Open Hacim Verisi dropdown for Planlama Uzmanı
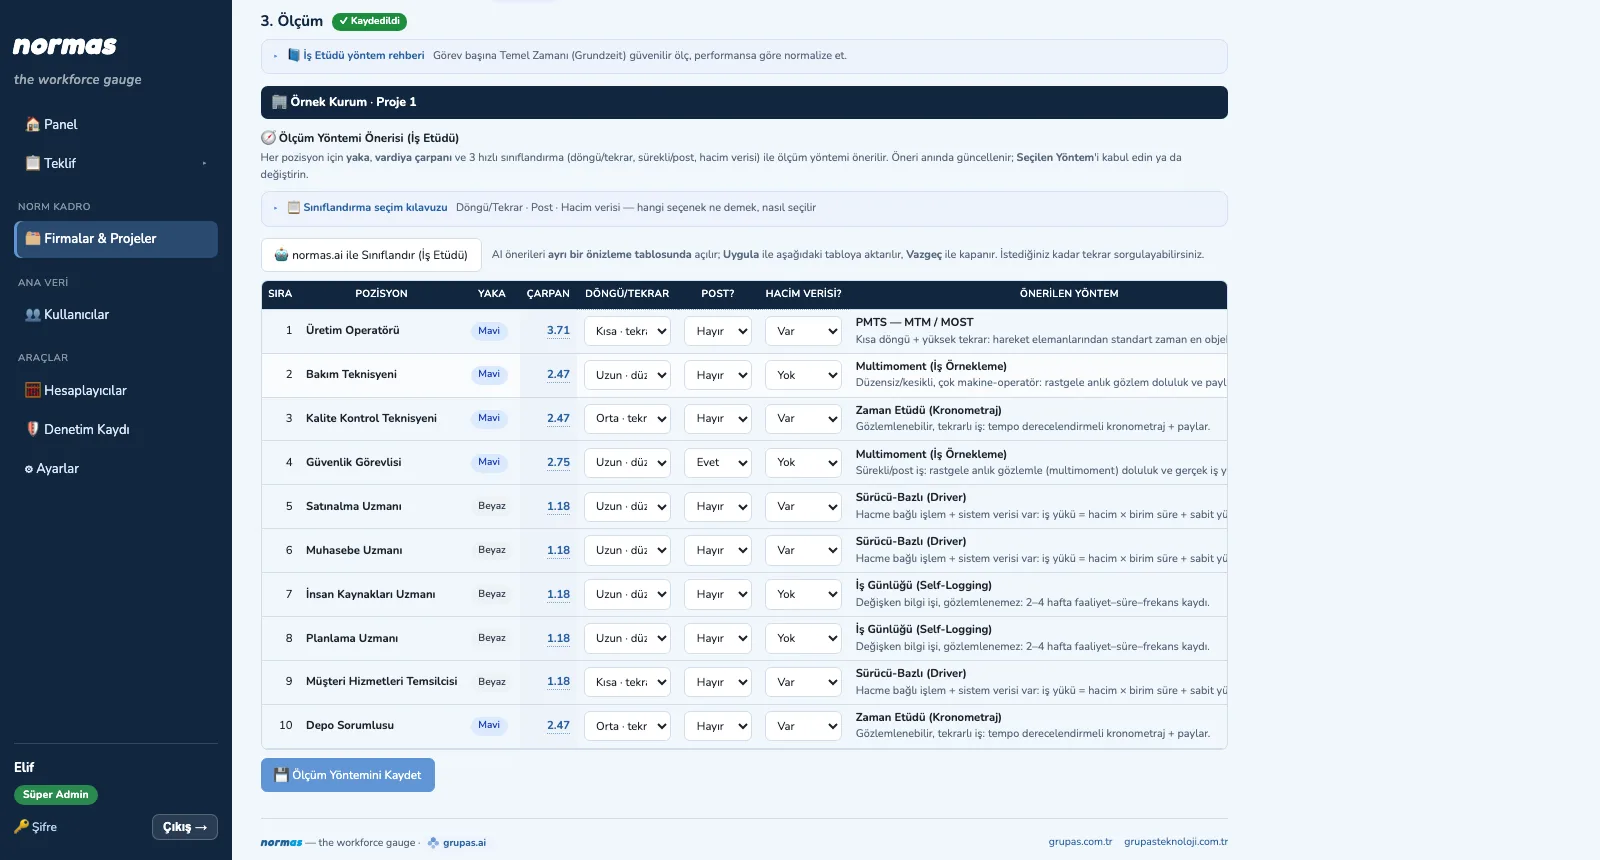This screenshot has height=860, width=1600. [x=803, y=639]
